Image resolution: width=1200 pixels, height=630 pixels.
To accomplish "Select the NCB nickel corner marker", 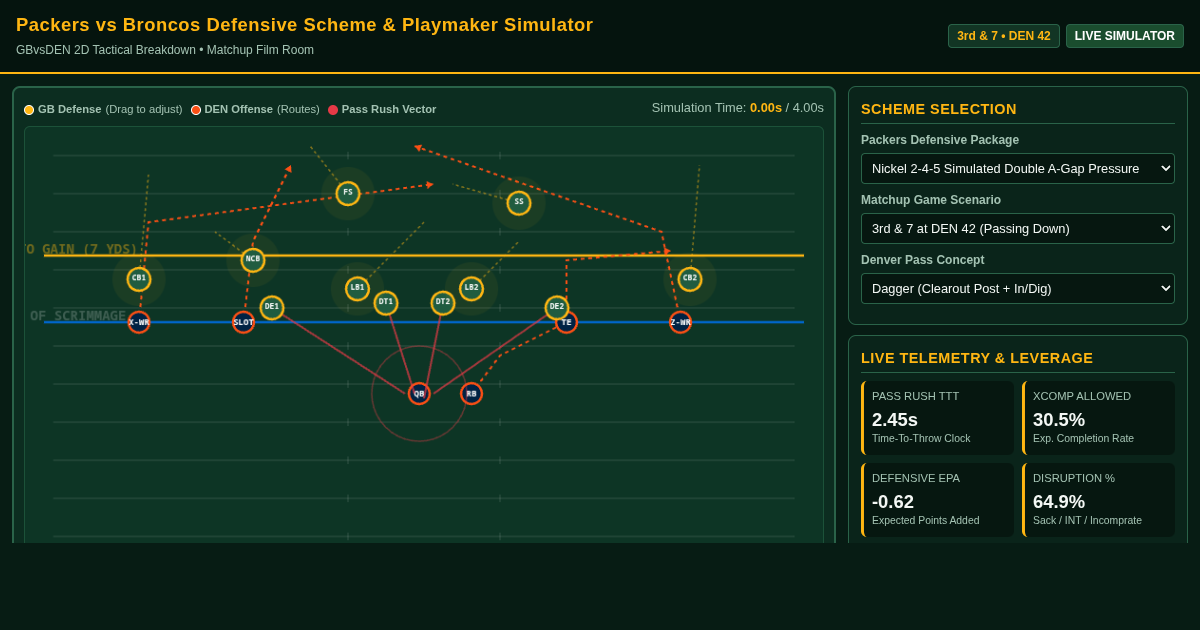I will coord(253,260).
